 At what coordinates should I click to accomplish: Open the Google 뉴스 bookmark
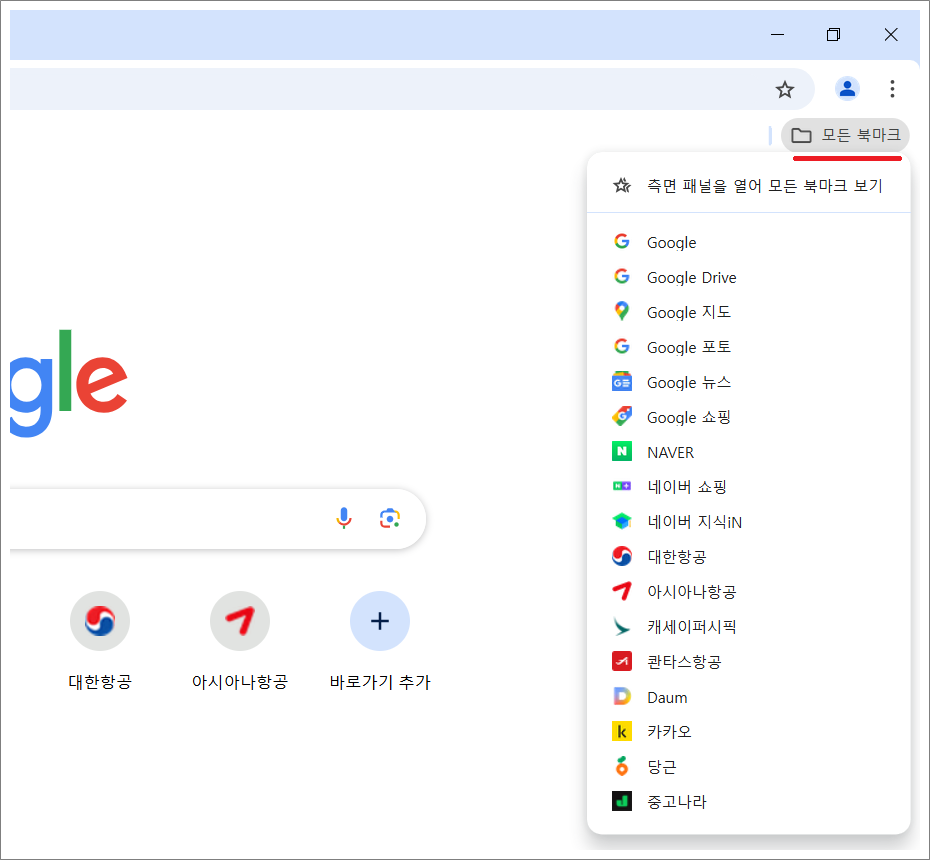tap(749, 382)
